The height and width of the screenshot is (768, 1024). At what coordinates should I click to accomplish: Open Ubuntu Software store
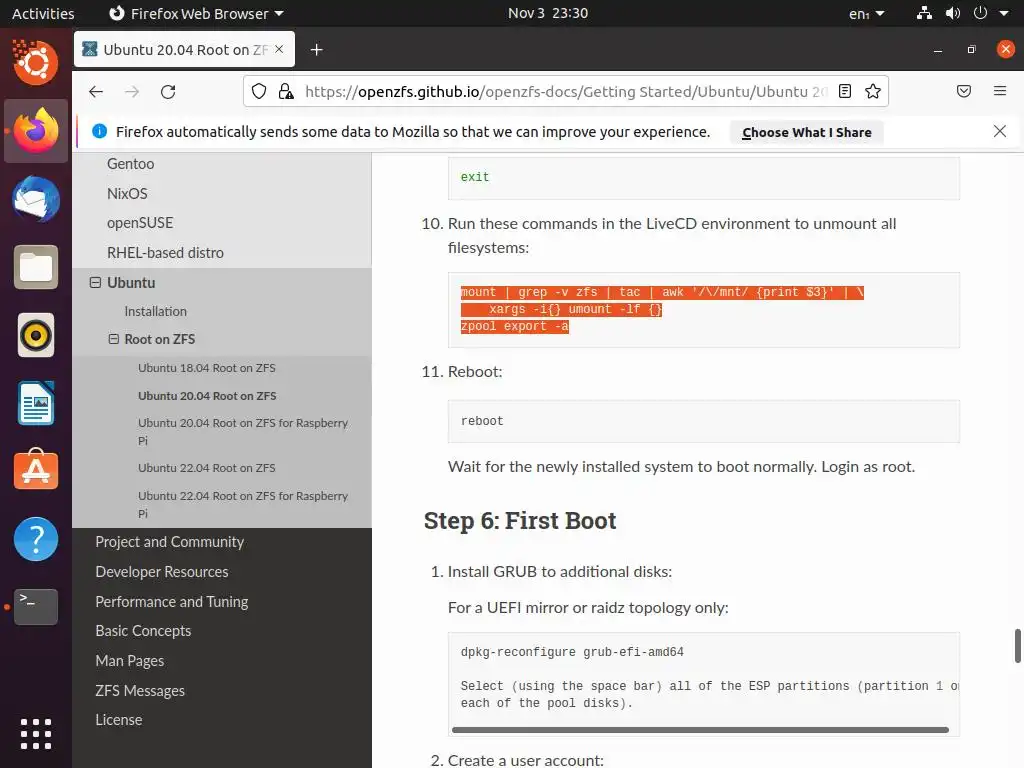36,470
